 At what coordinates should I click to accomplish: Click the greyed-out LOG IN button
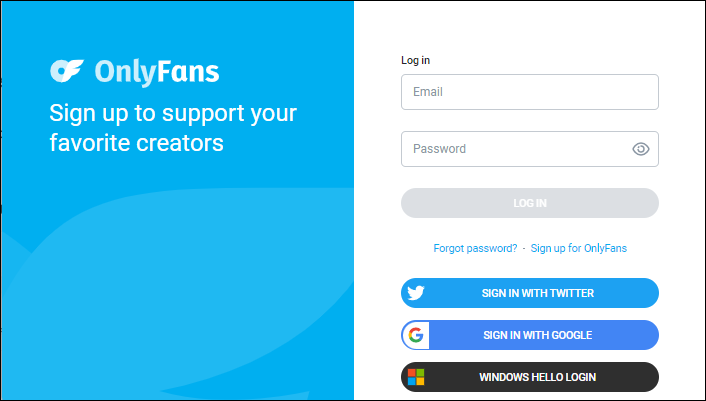click(x=530, y=203)
